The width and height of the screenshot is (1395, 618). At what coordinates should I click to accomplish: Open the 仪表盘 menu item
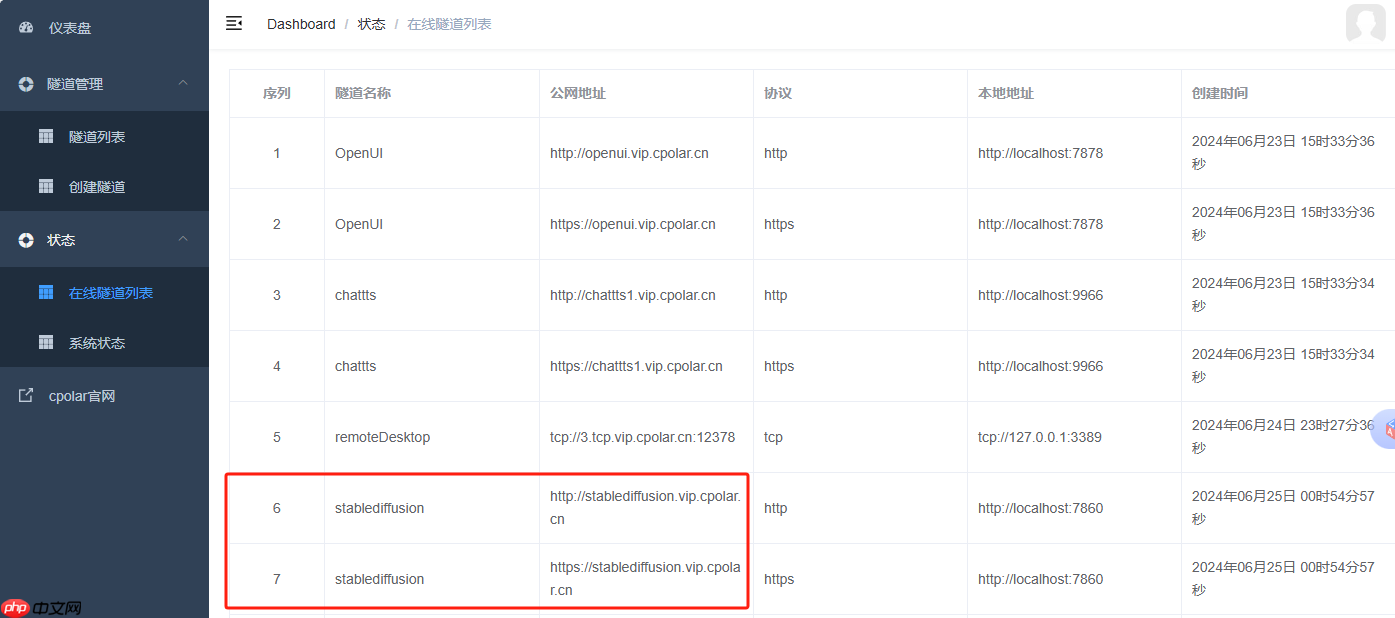104,28
